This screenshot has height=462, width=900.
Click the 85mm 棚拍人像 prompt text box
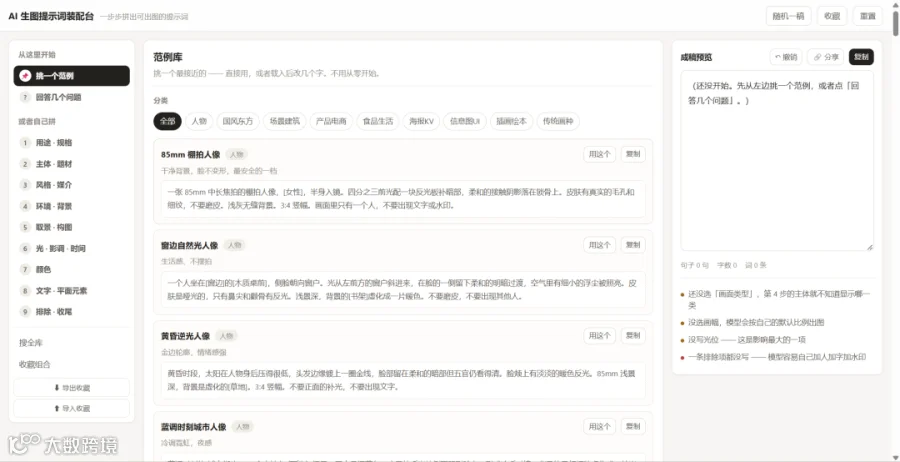[403, 199]
